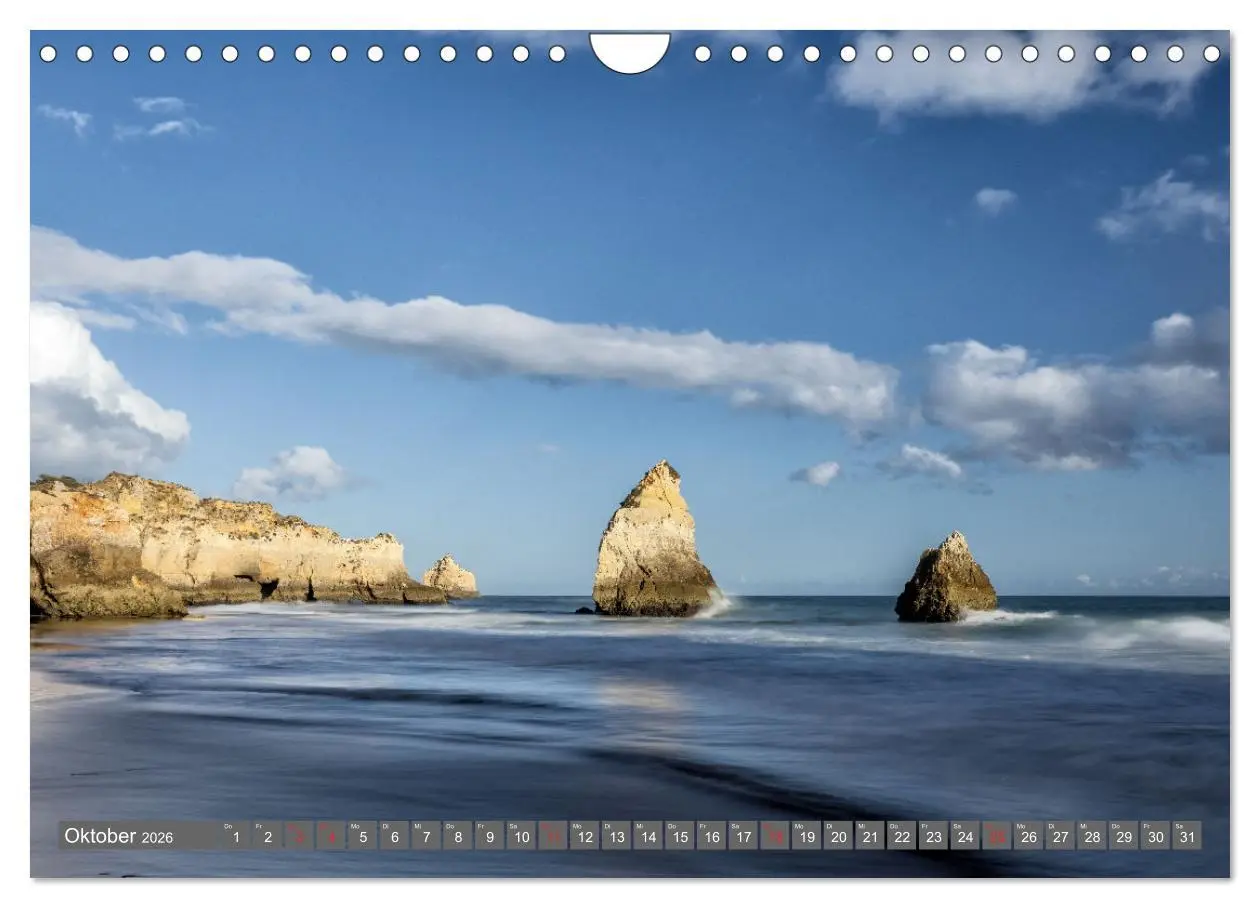Select day 9 in the date strip

pyautogui.click(x=489, y=836)
